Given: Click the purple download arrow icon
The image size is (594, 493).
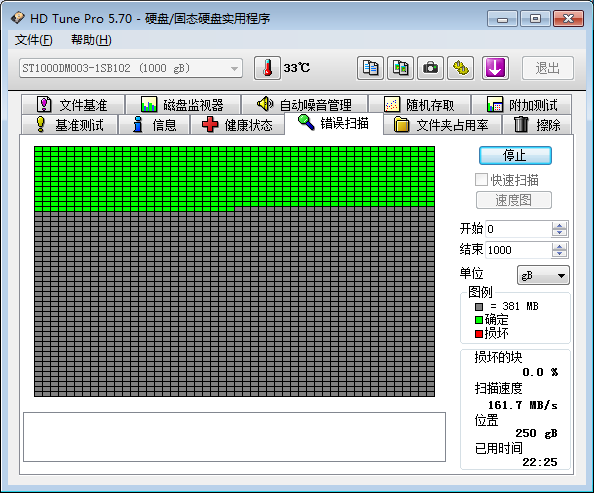Looking at the screenshot, I should (495, 68).
